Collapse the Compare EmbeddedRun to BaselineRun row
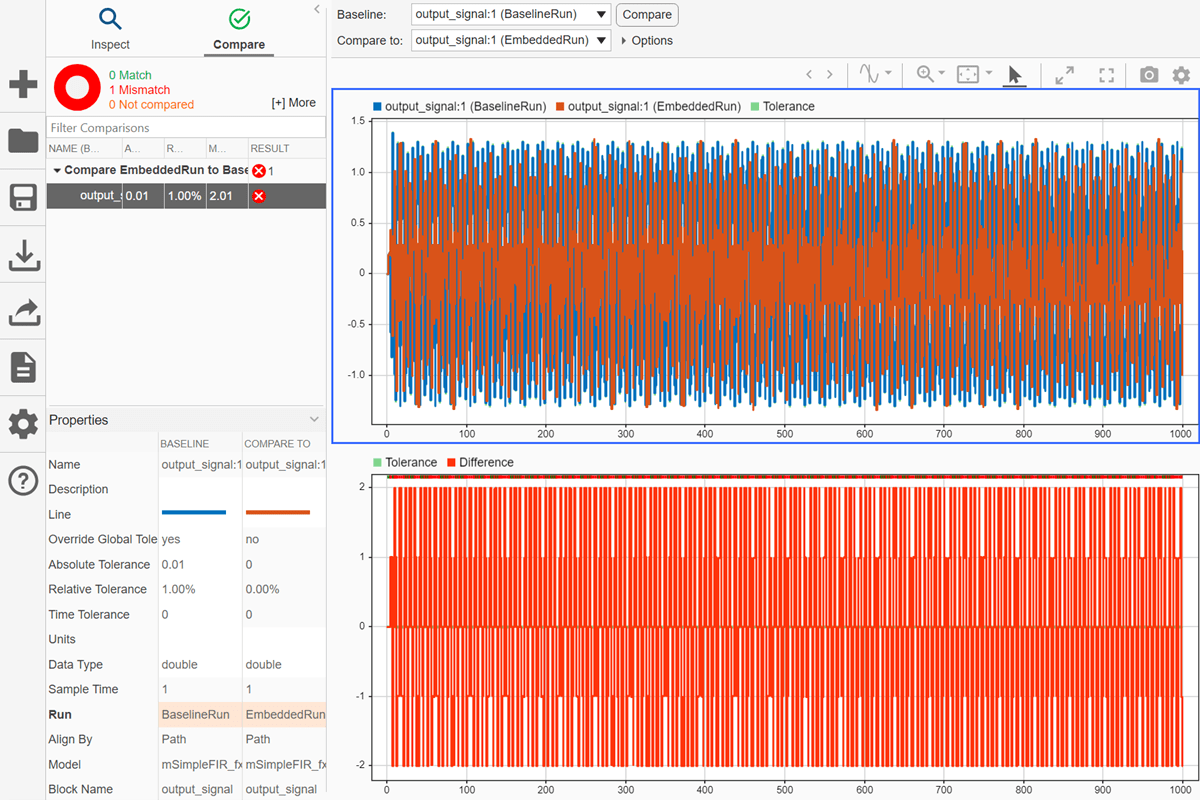Screen dimensions: 1200x800 click(x=57, y=170)
